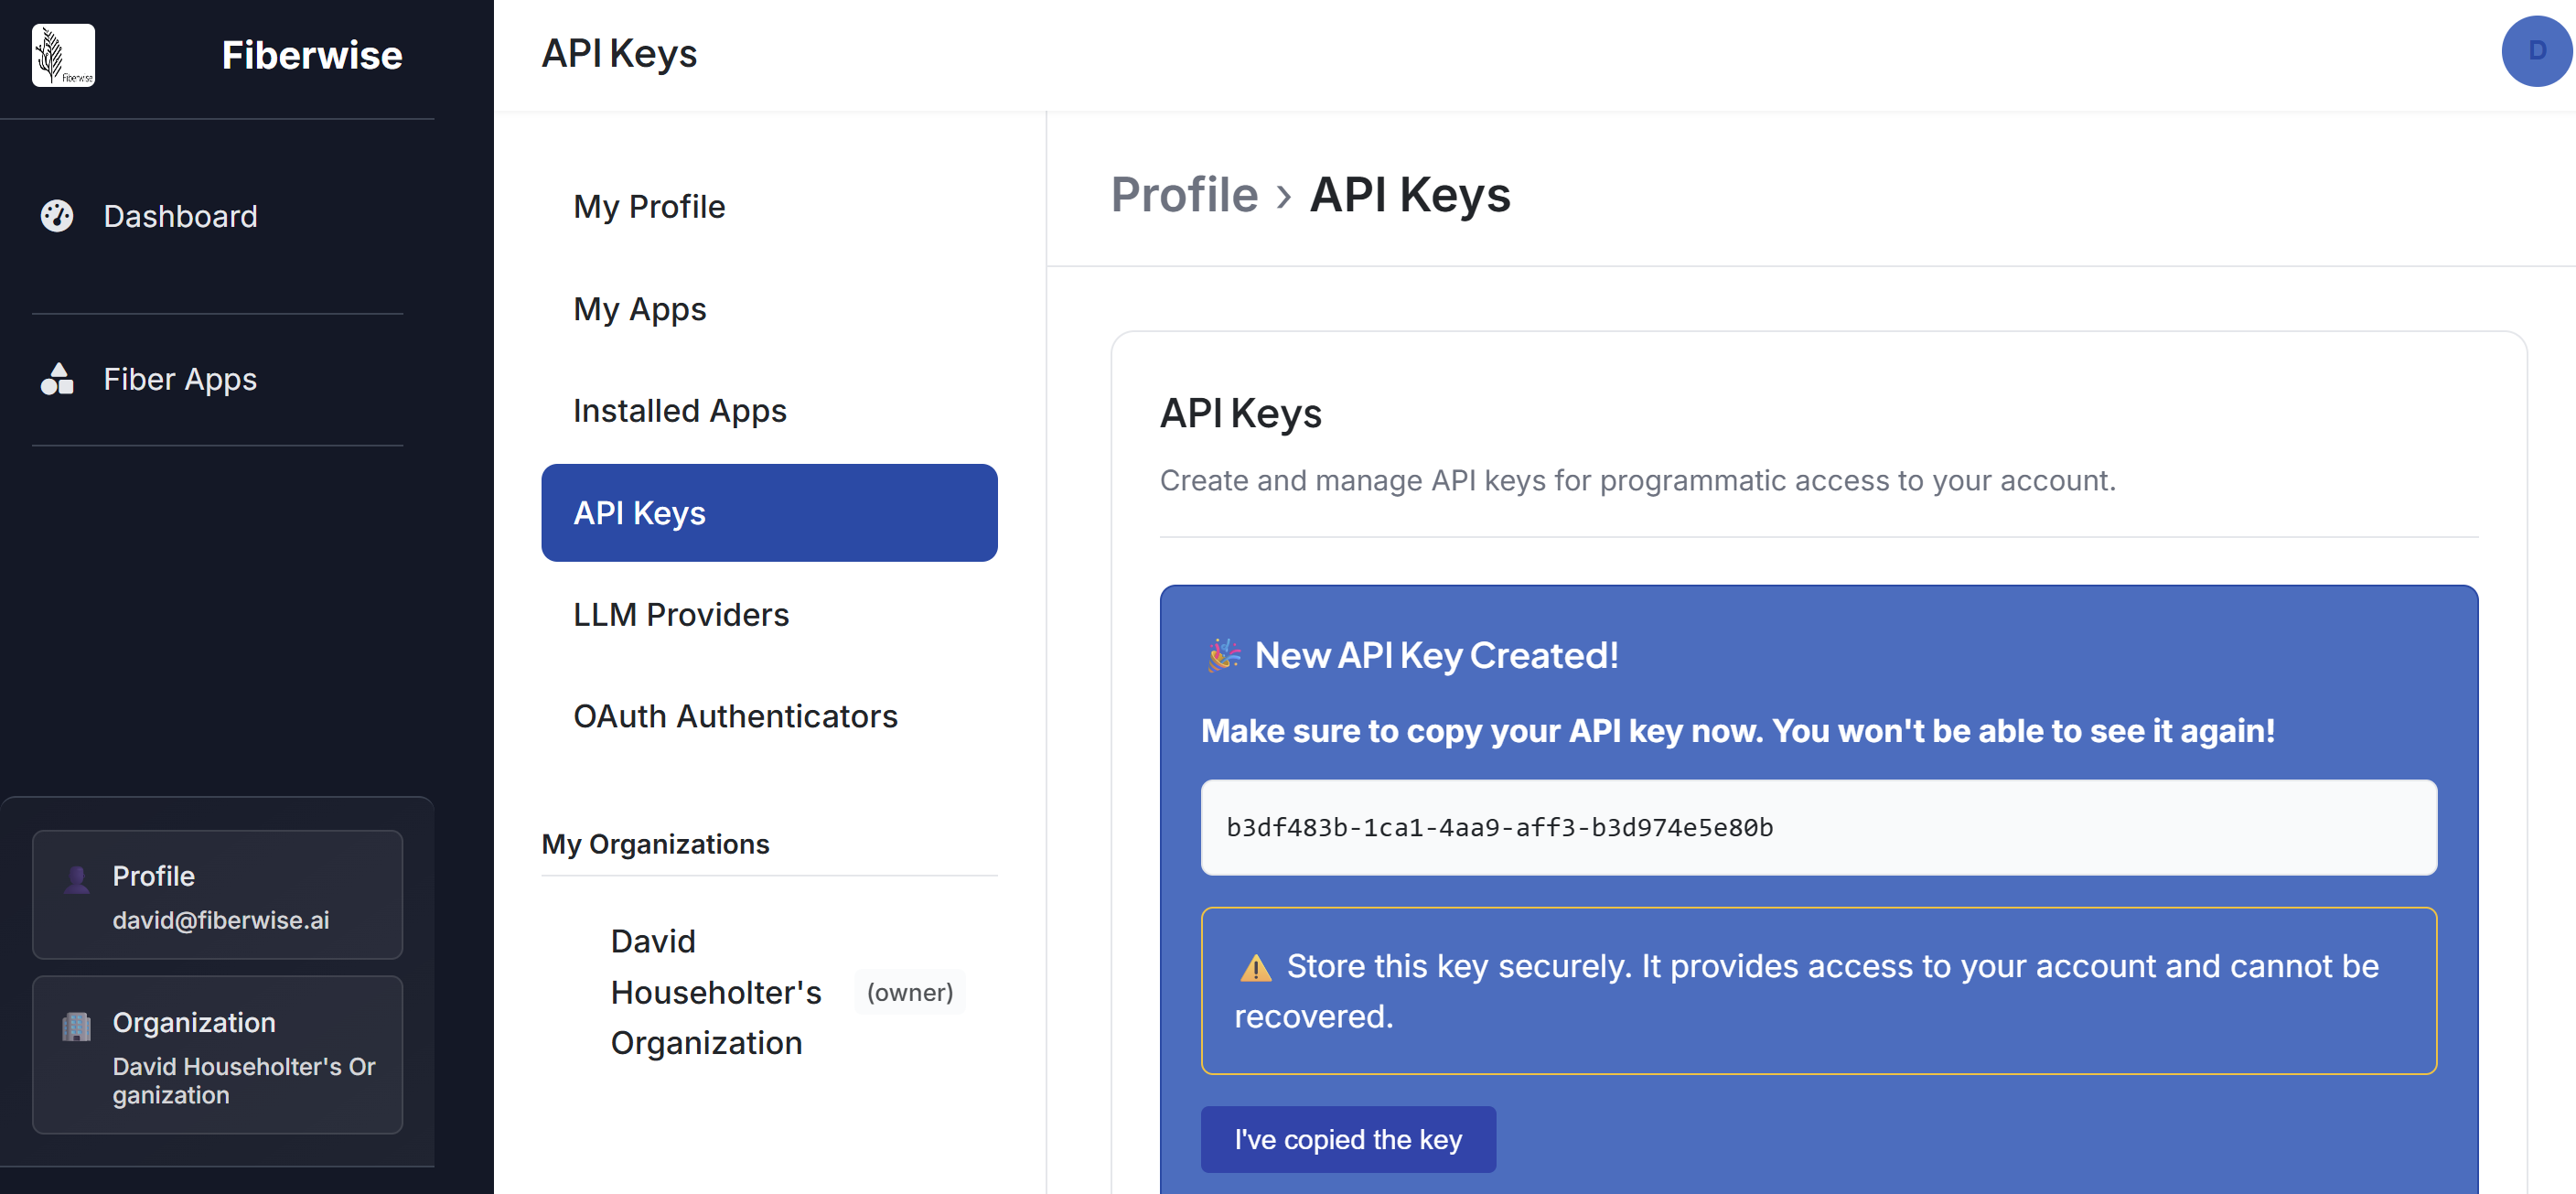Go to My Apps section
Viewport: 2576px width, 1194px height.
[x=639, y=309]
